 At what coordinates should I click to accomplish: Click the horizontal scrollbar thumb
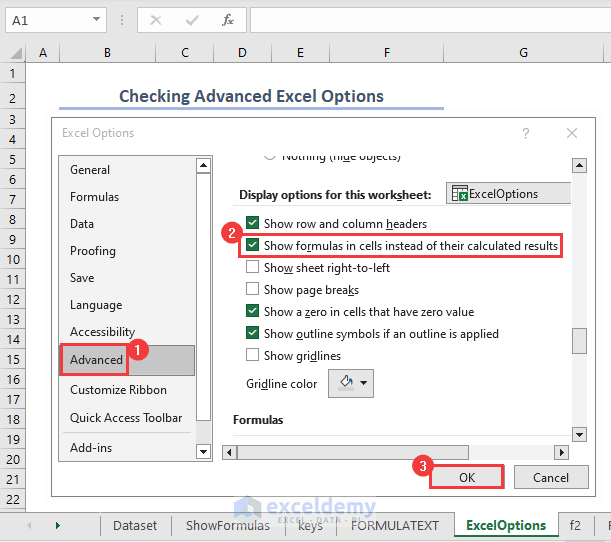pyautogui.click(x=353, y=452)
